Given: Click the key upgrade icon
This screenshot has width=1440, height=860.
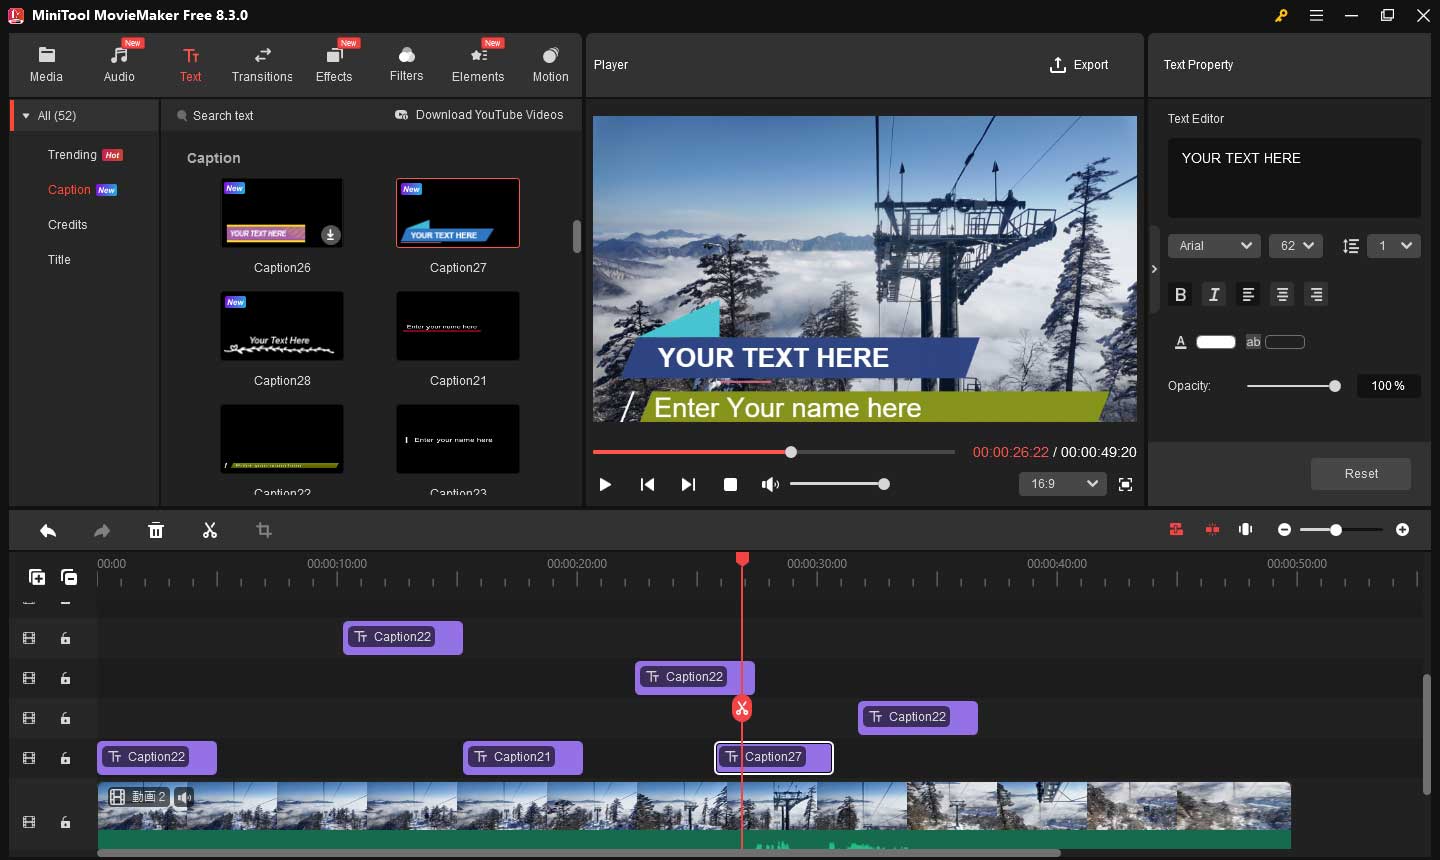Looking at the screenshot, I should pos(1281,15).
